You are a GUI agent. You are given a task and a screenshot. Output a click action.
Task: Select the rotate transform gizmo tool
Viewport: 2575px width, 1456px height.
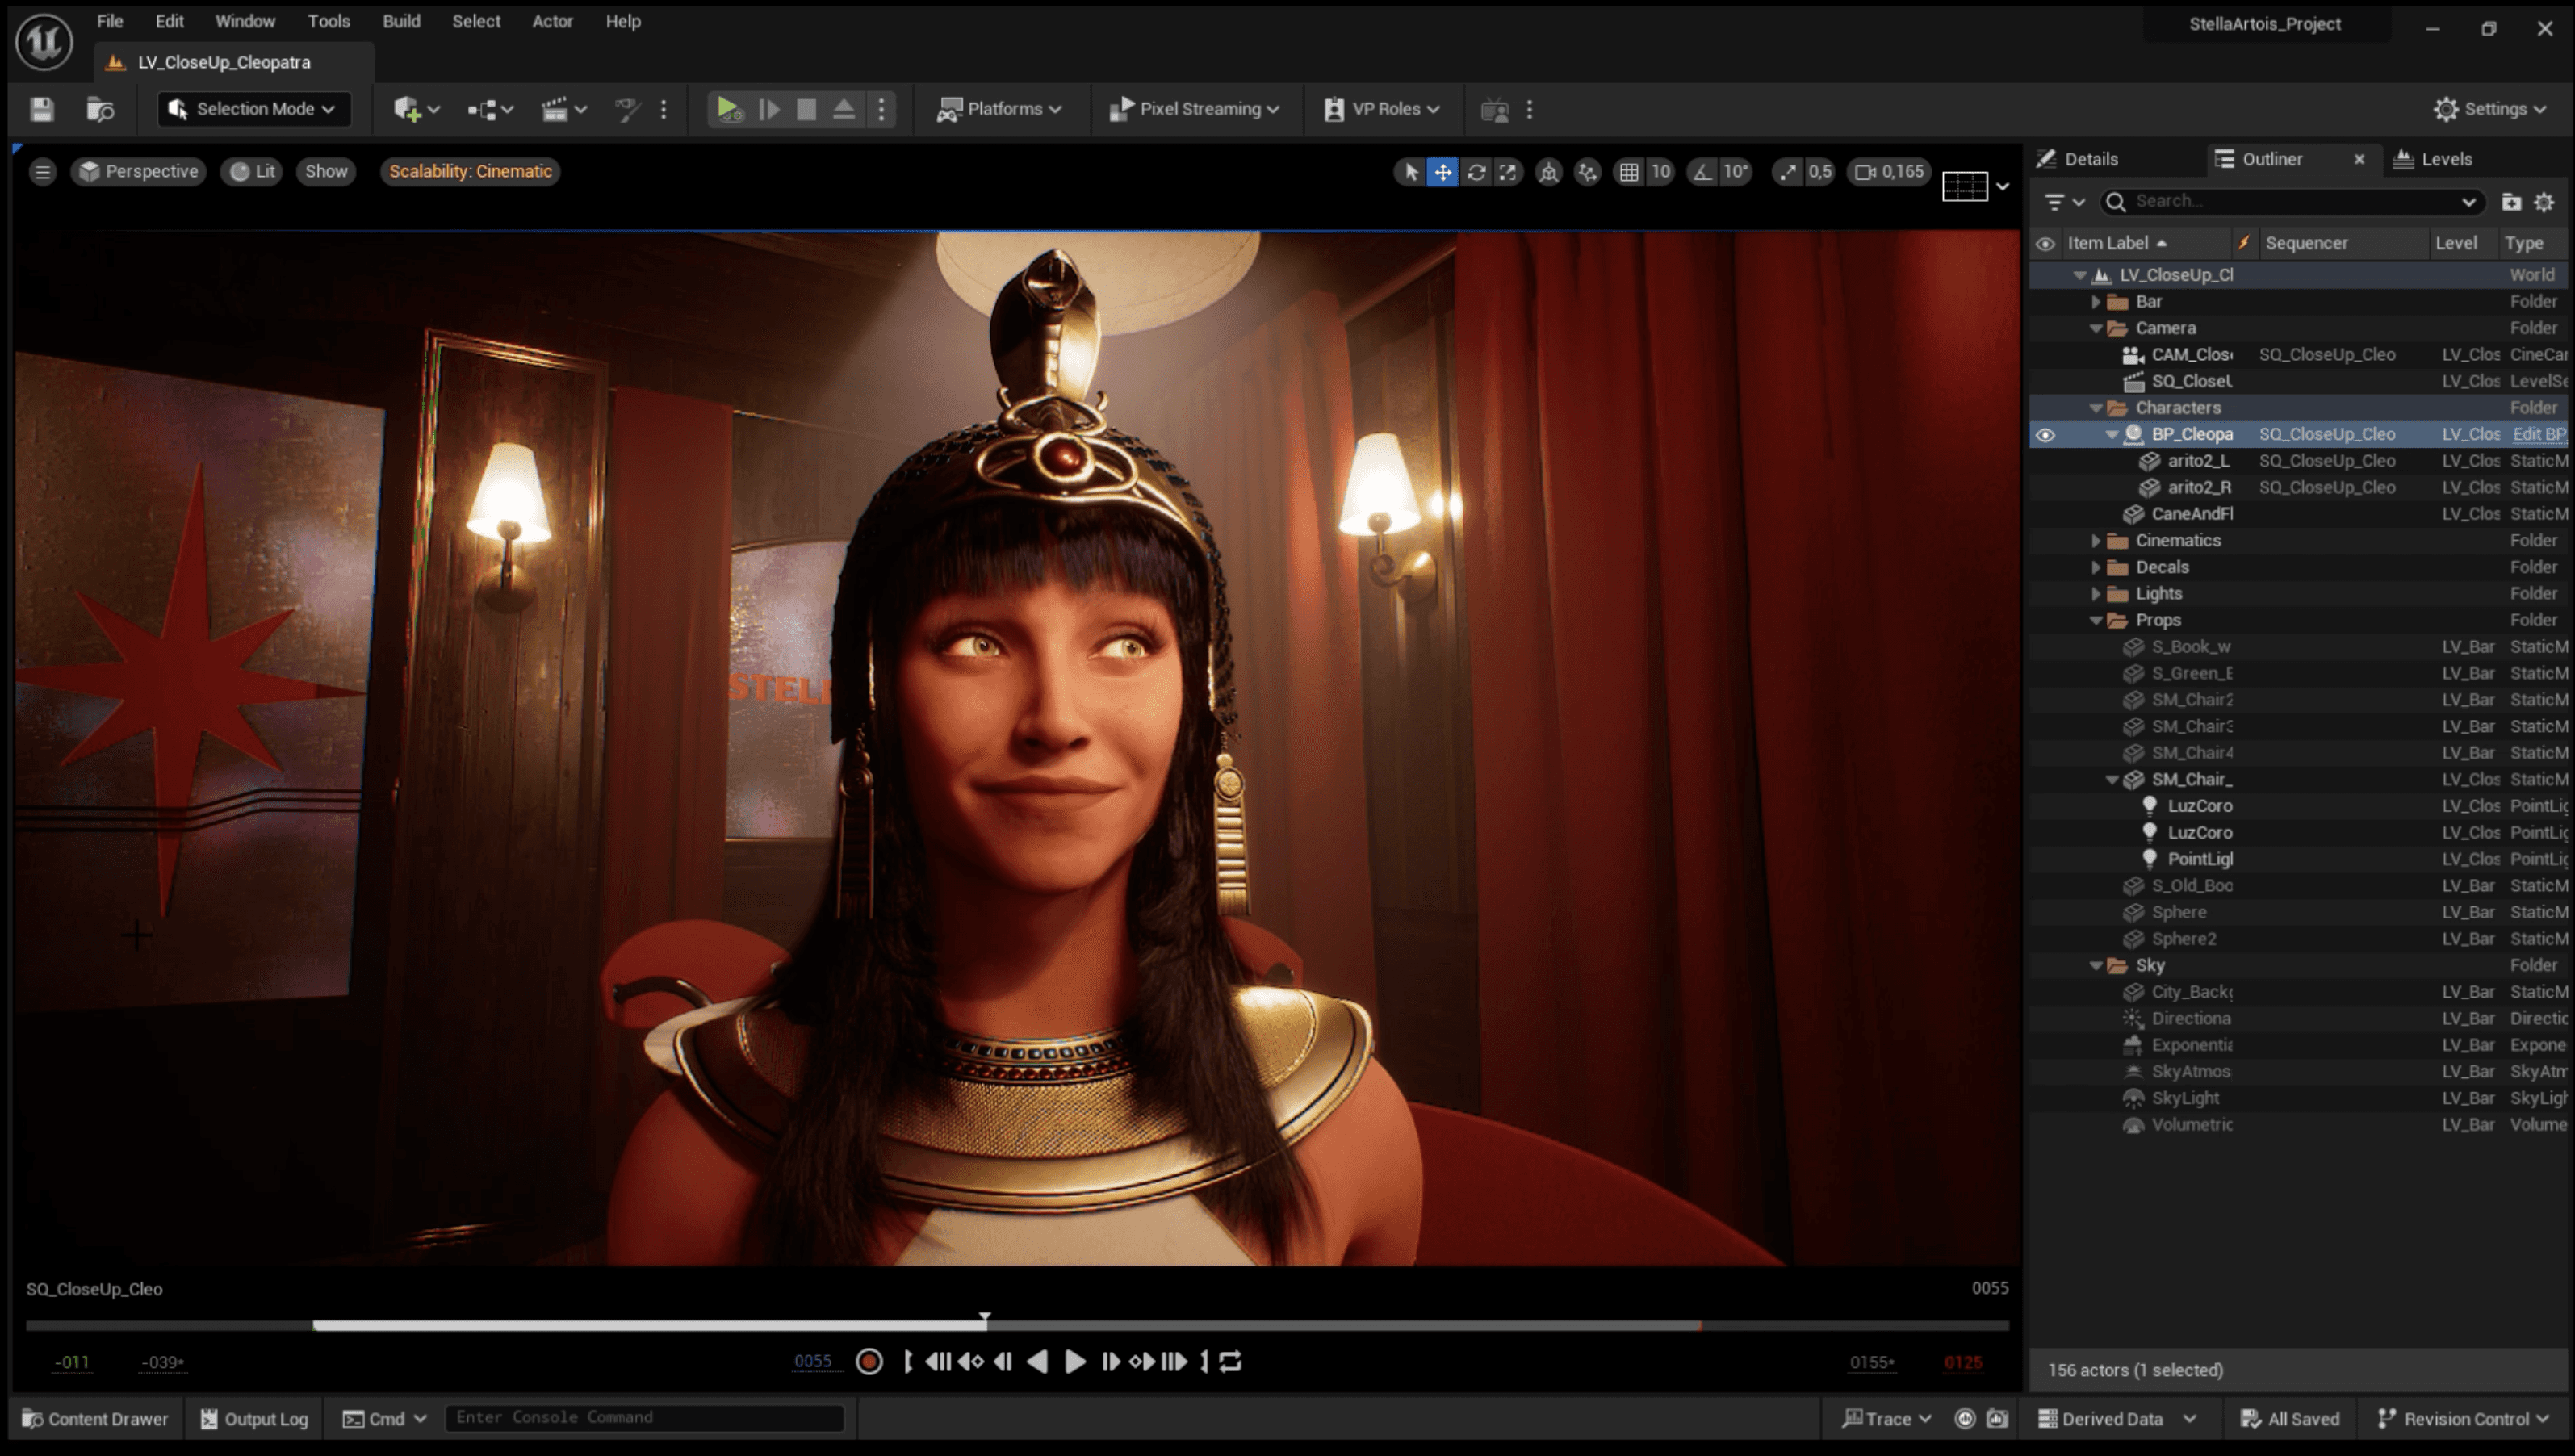pyautogui.click(x=1476, y=172)
